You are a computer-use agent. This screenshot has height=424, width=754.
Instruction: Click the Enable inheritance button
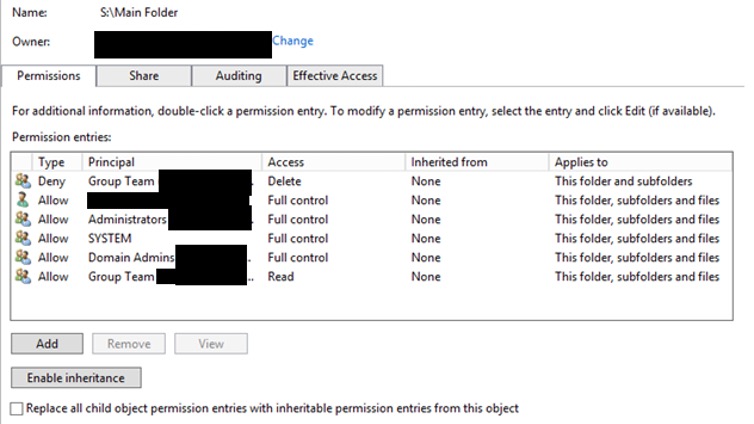(76, 378)
